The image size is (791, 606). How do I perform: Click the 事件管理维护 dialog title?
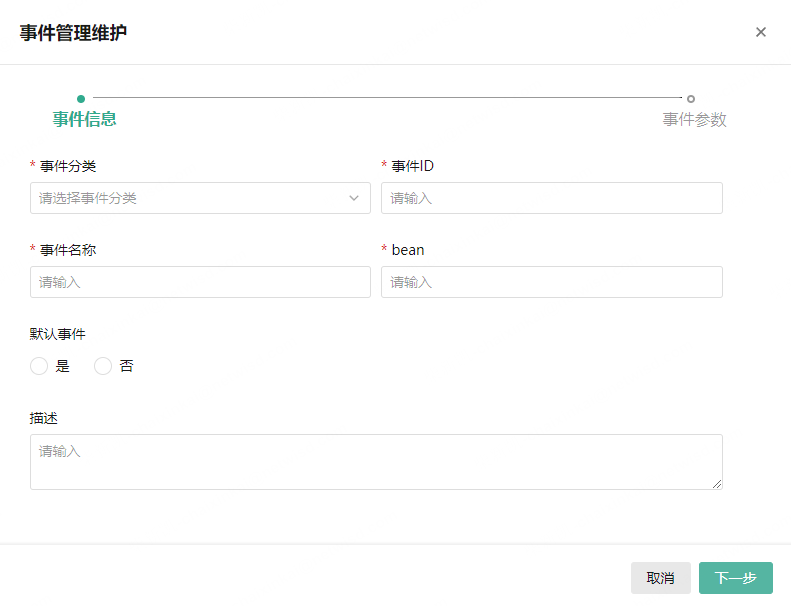click(x=74, y=33)
